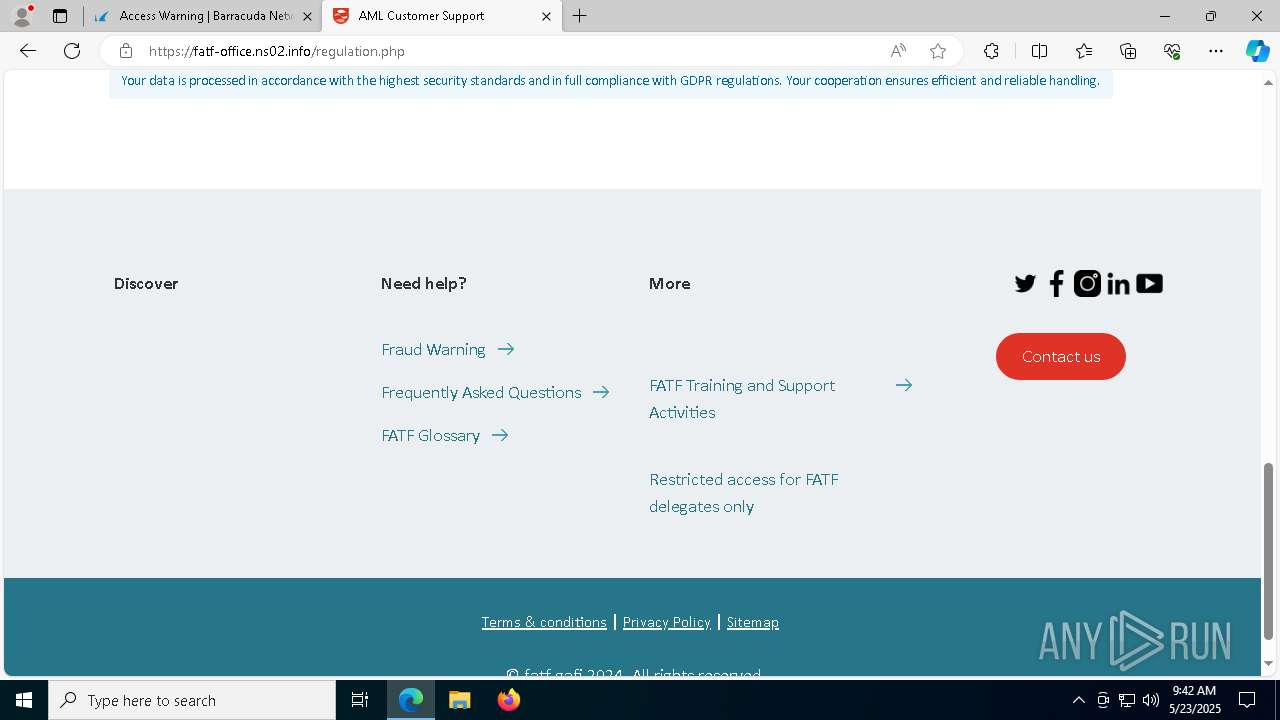Viewport: 1280px width, 720px height.
Task: Launch Copilot sidebar
Action: (x=1257, y=51)
